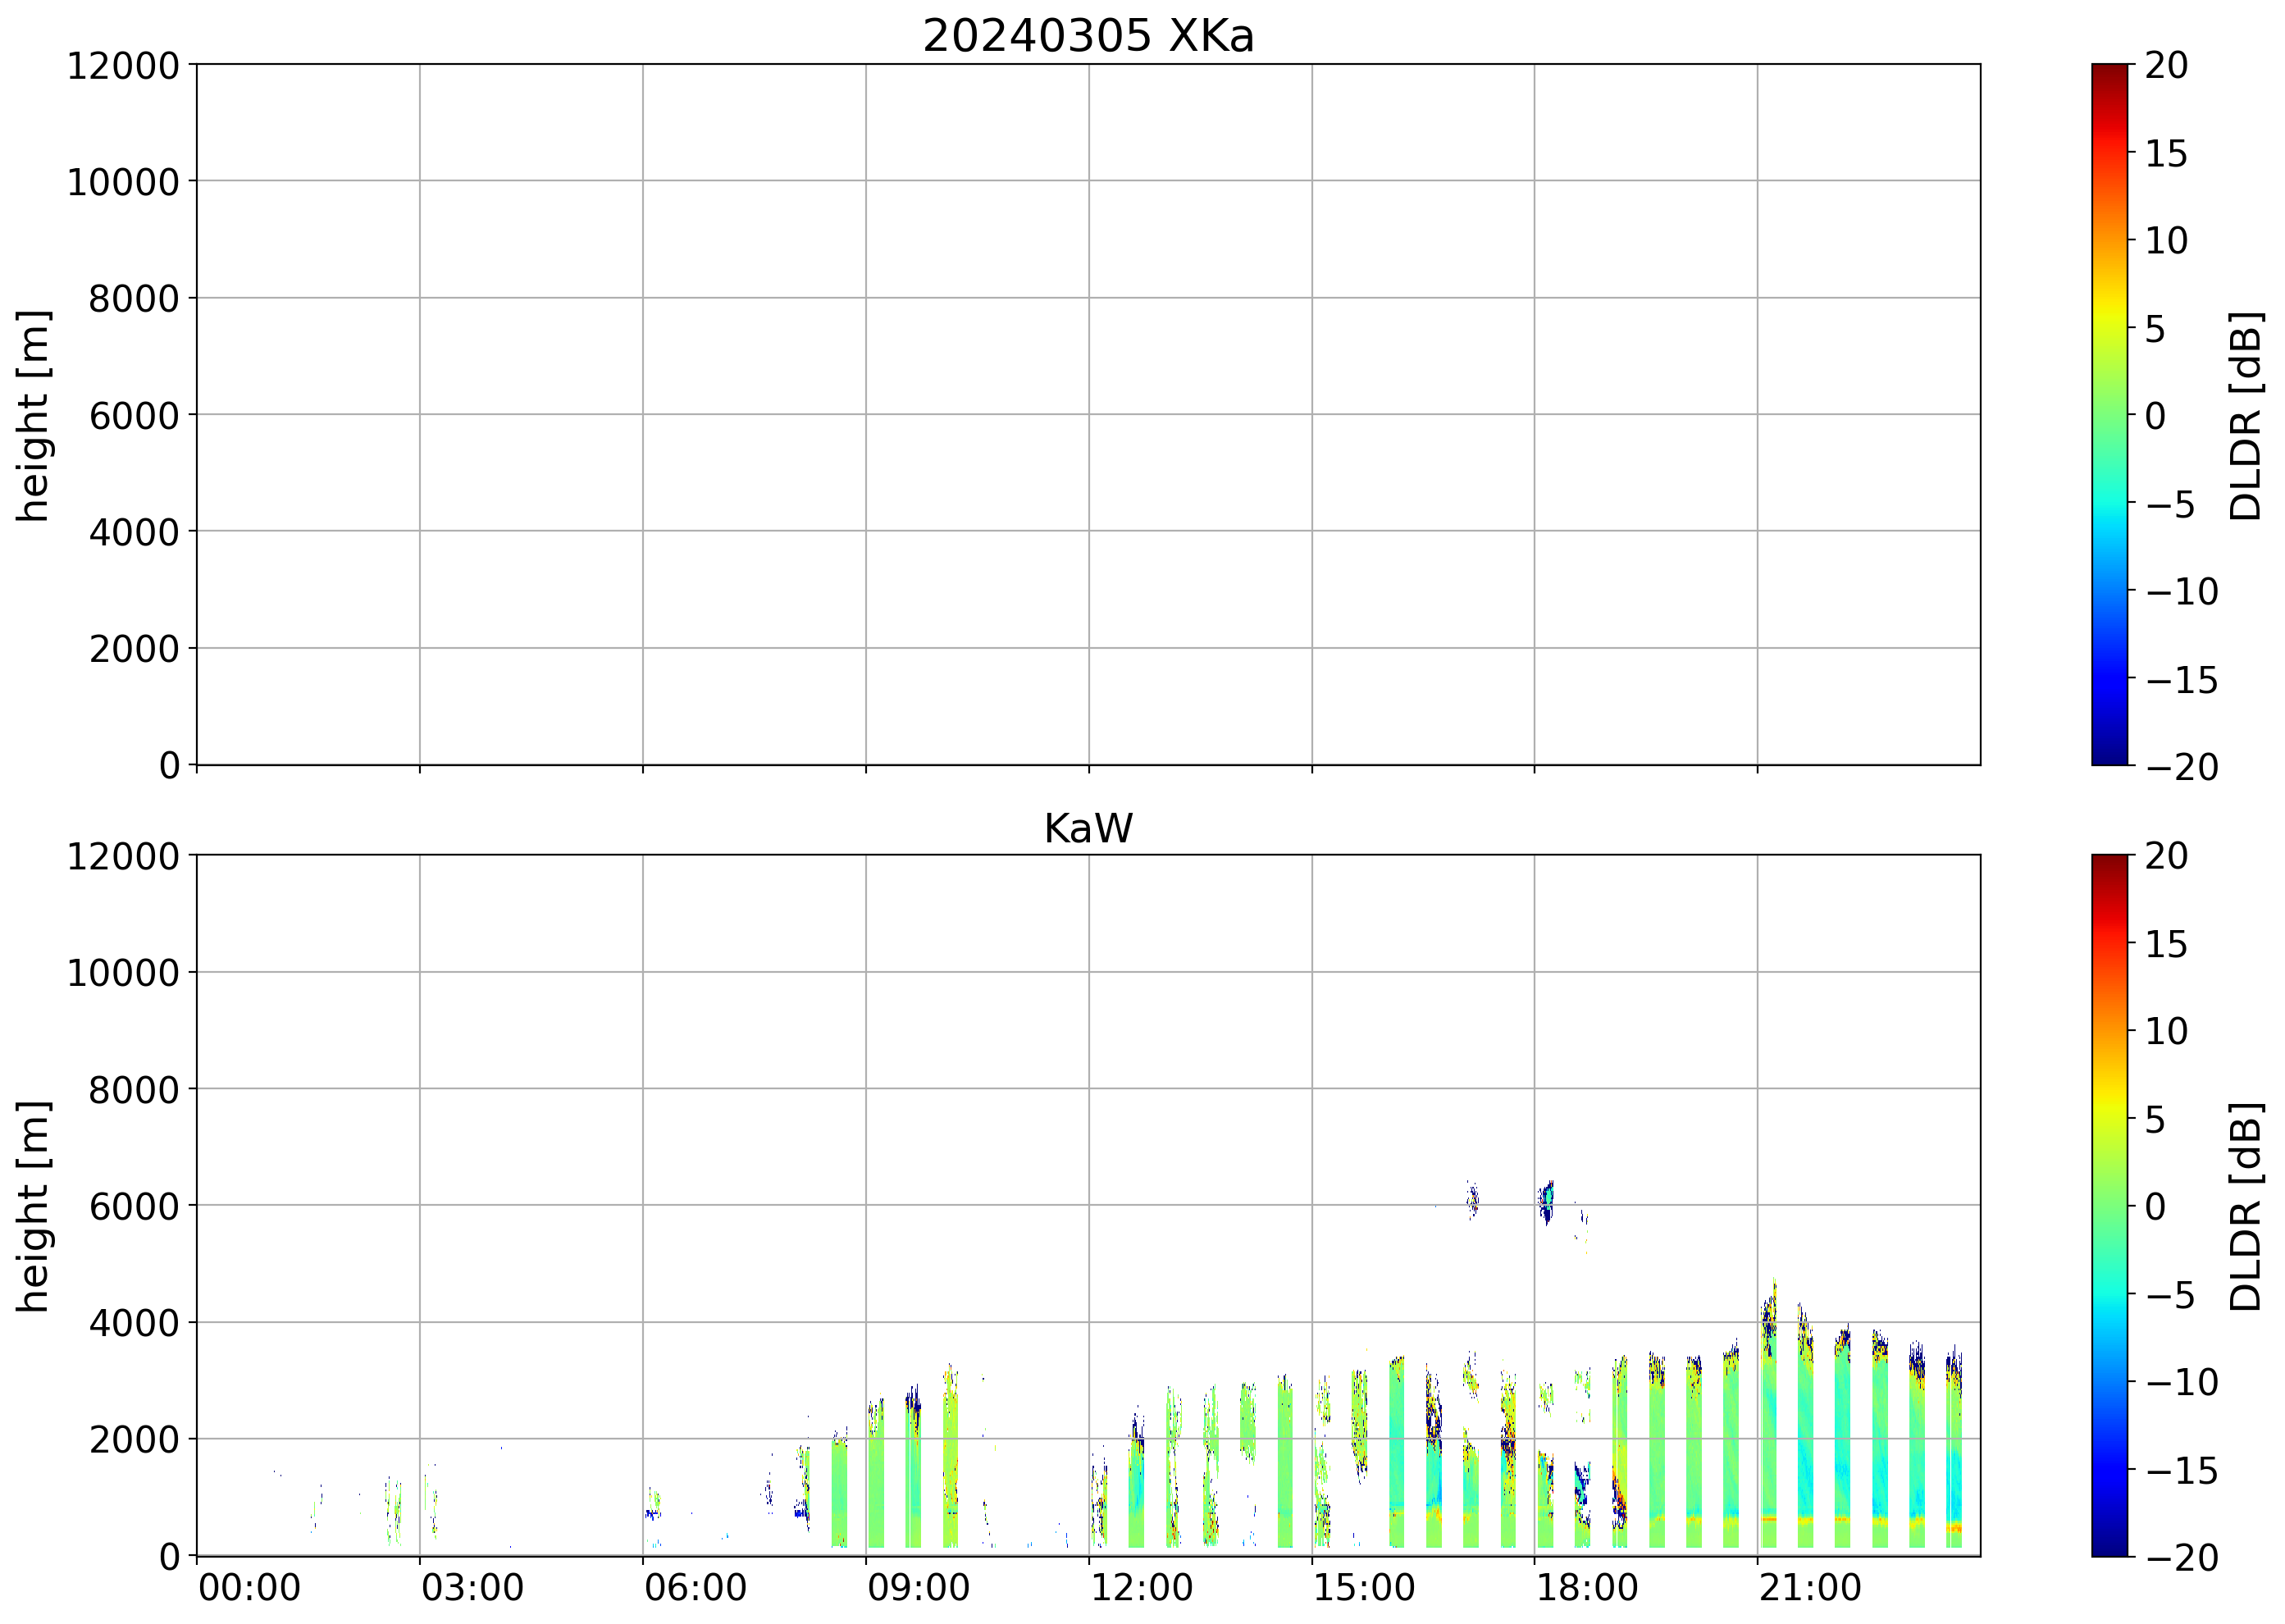Click the 18:00 x-axis tick label
This screenshot has width=2285, height=1624.
click(1586, 1588)
